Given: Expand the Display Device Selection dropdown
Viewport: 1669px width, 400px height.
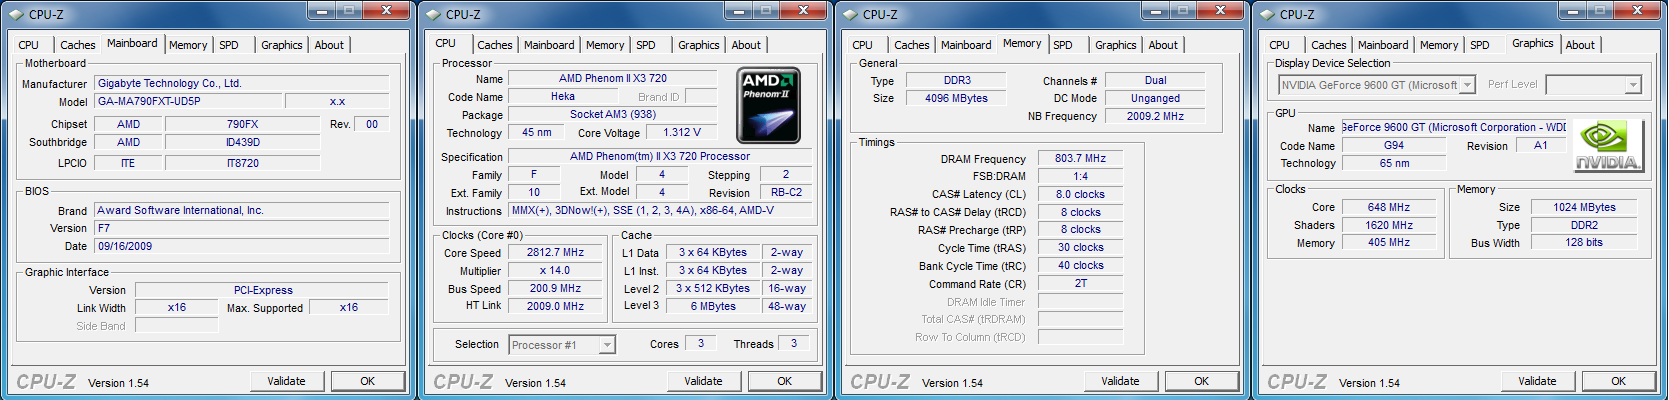Looking at the screenshot, I should (1467, 86).
